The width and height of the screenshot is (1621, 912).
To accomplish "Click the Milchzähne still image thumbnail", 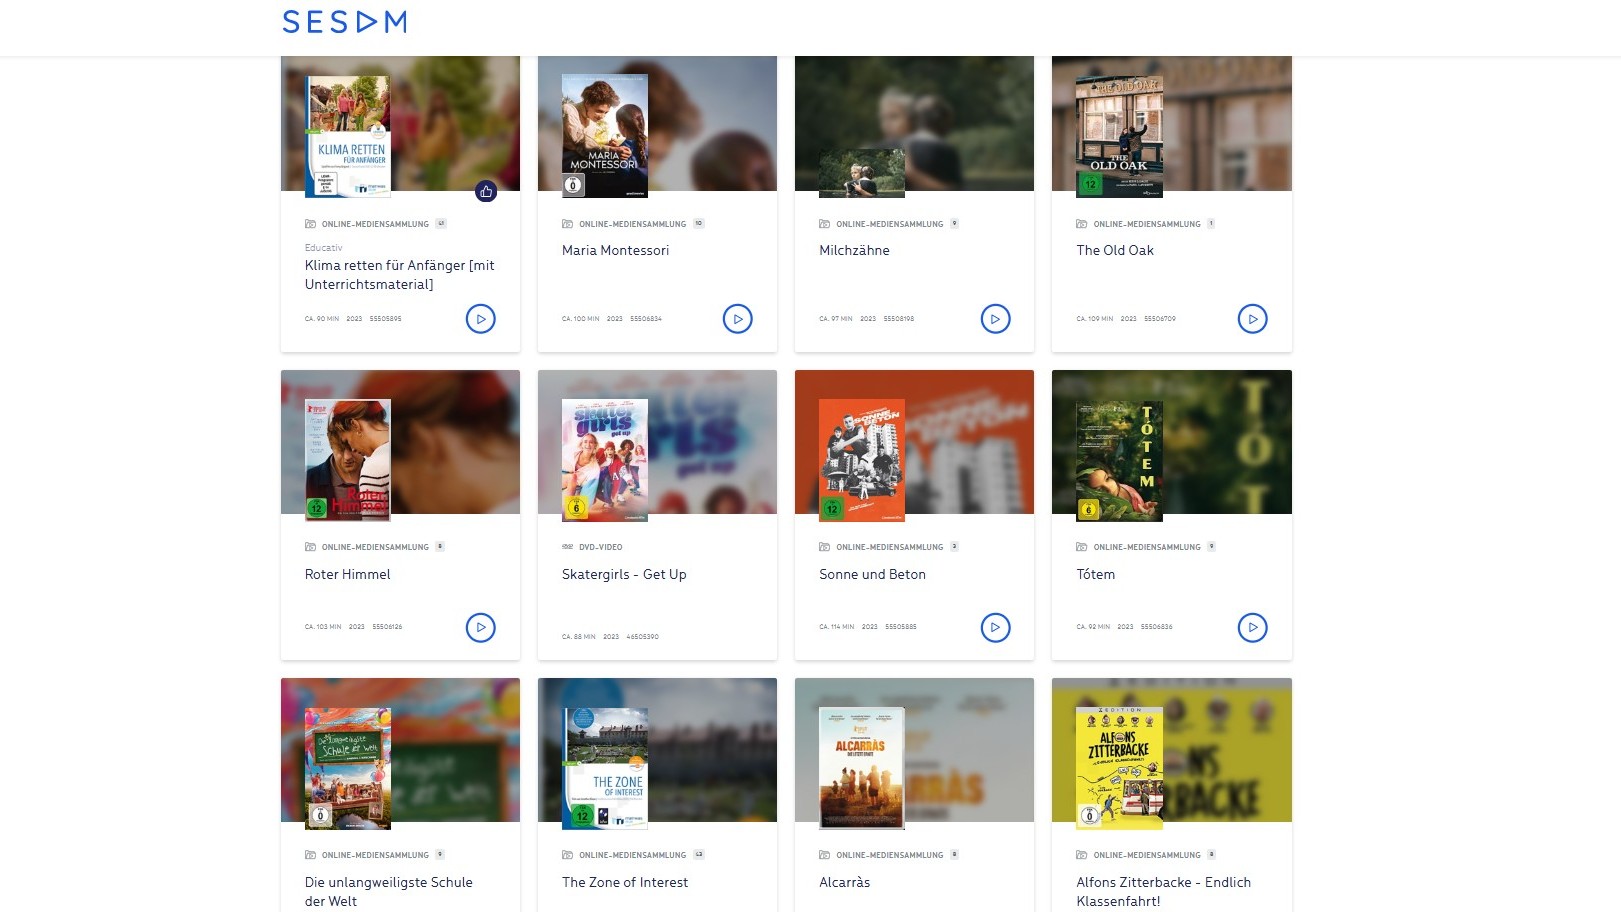I will (862, 173).
